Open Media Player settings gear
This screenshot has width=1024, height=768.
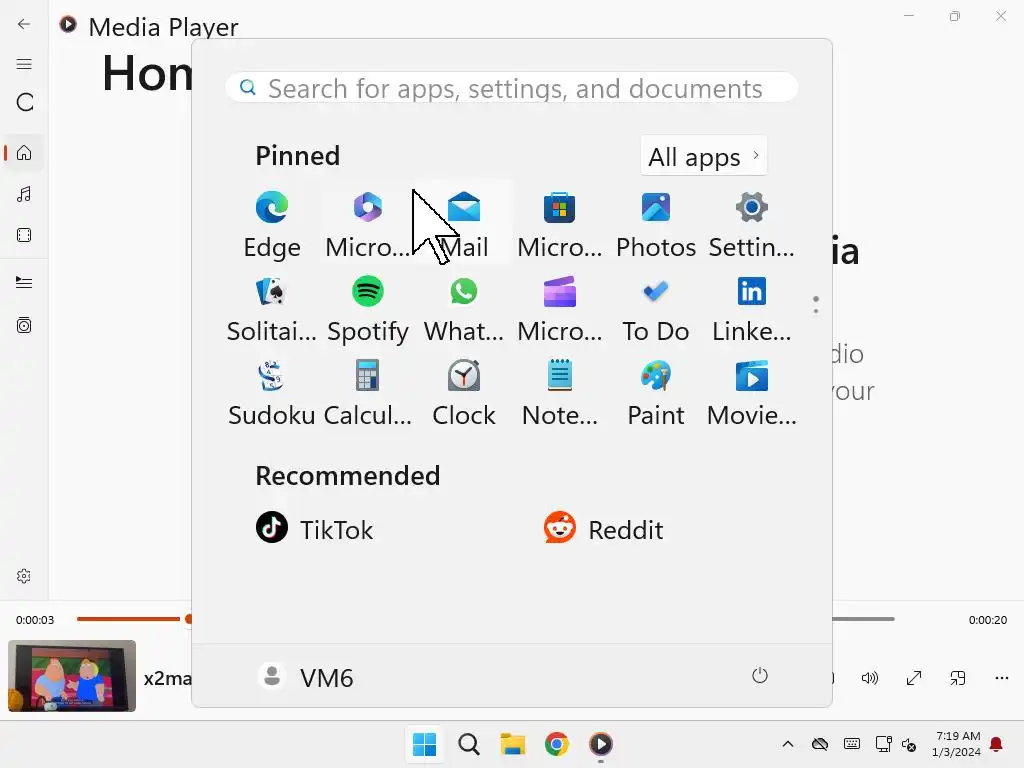click(x=24, y=576)
